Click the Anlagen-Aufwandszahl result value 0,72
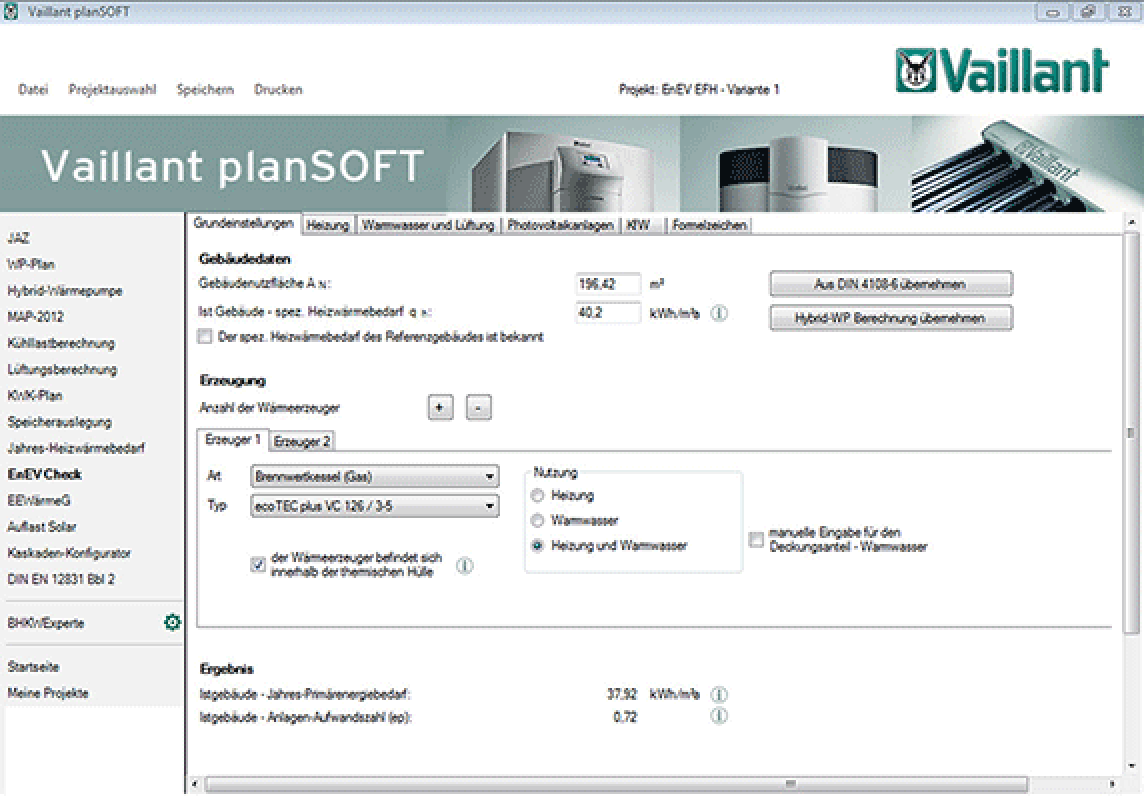Screen dimensions: 1144x796 click(625, 716)
